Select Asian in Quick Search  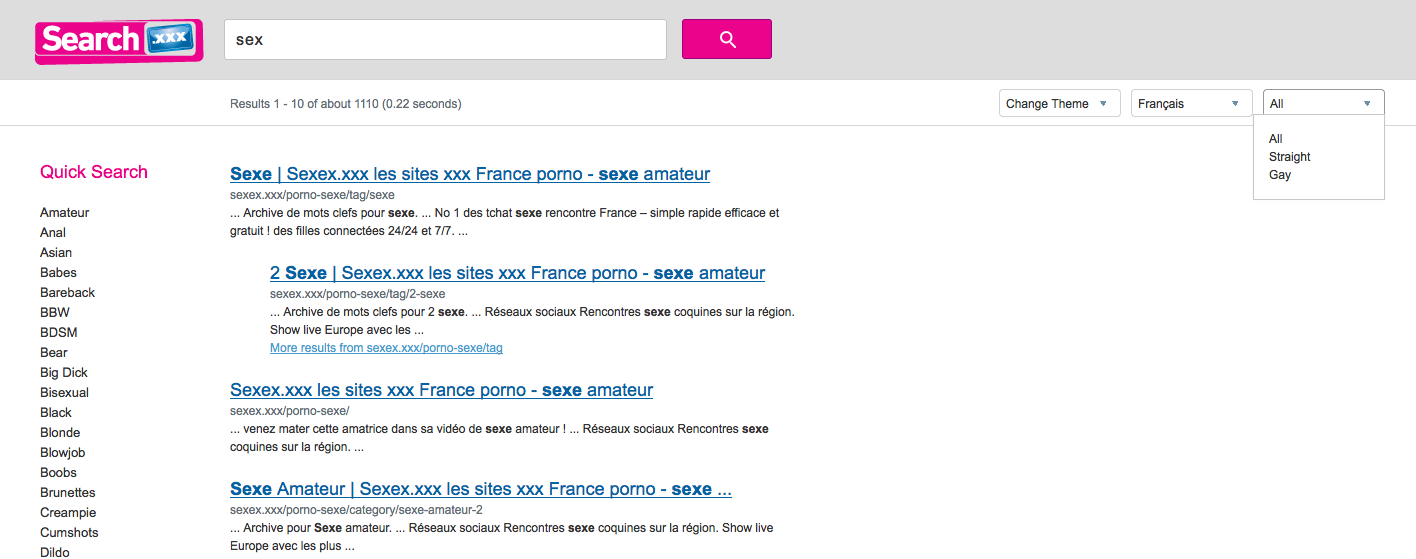56,253
